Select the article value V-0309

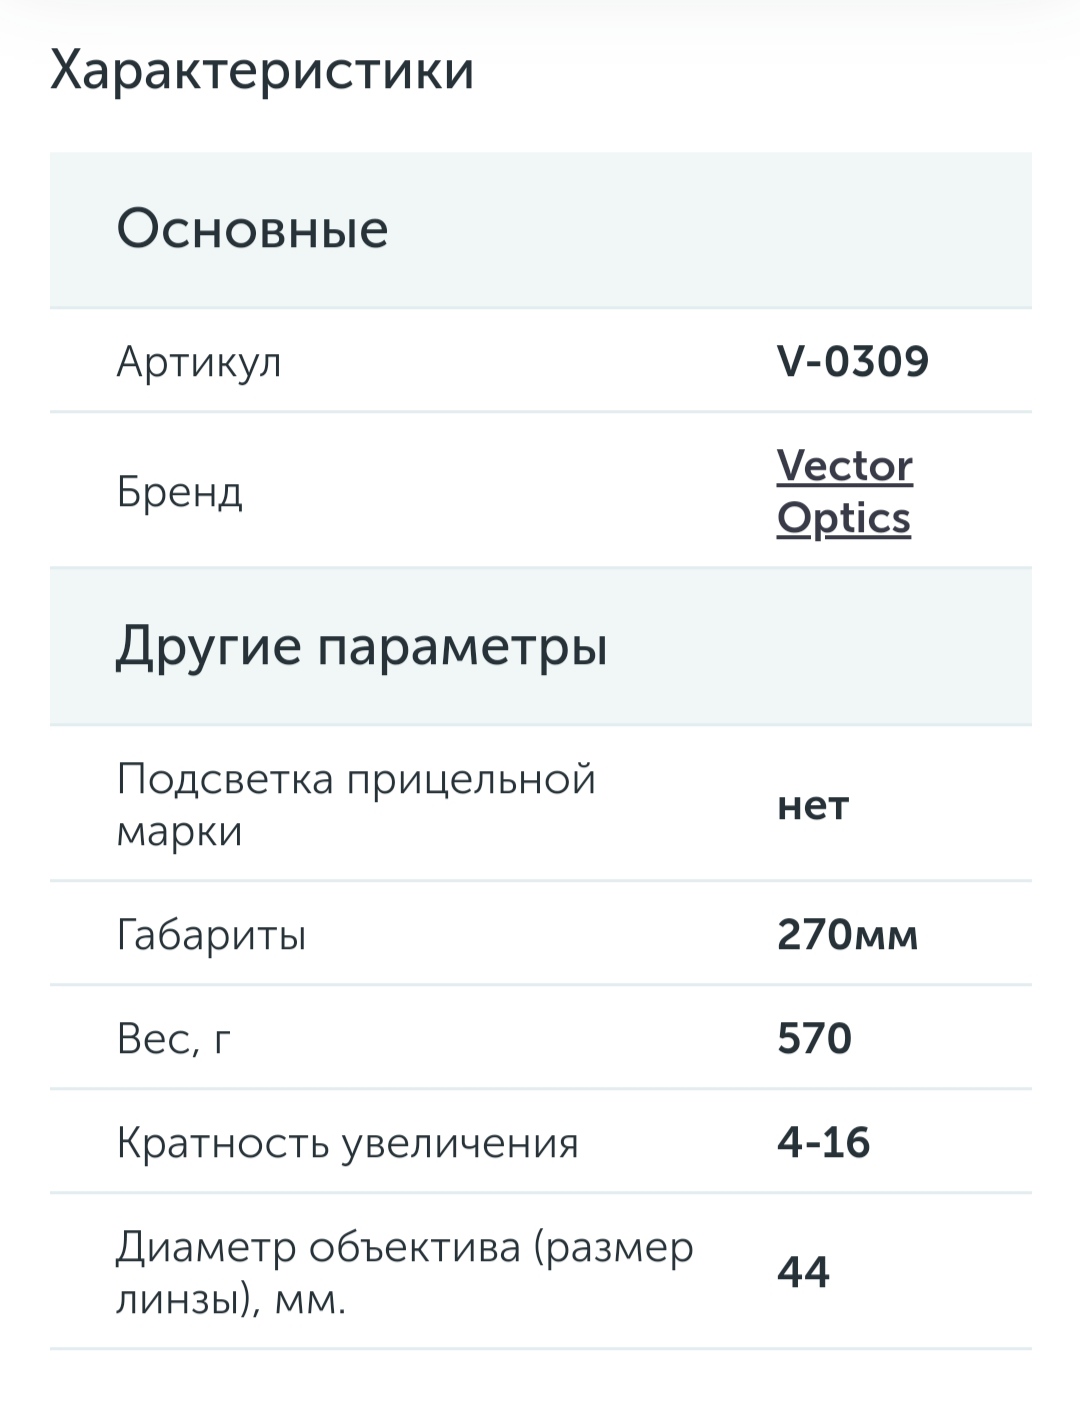(853, 361)
